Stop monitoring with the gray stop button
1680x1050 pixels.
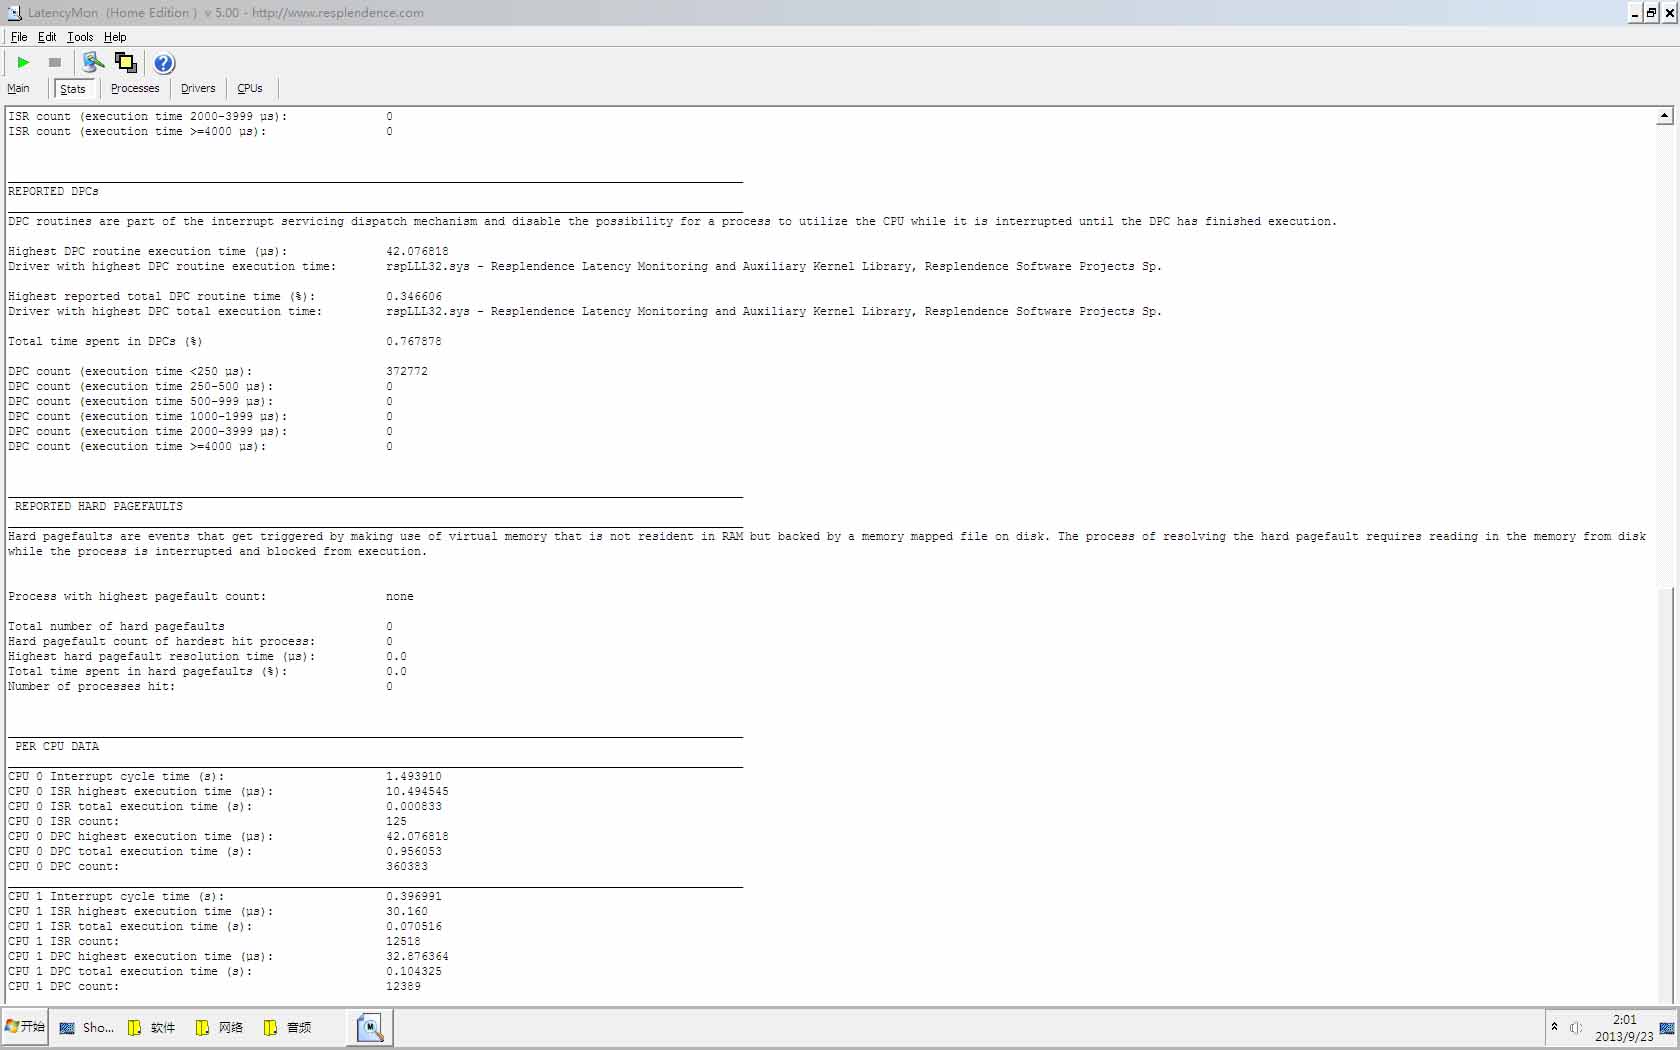[x=55, y=62]
